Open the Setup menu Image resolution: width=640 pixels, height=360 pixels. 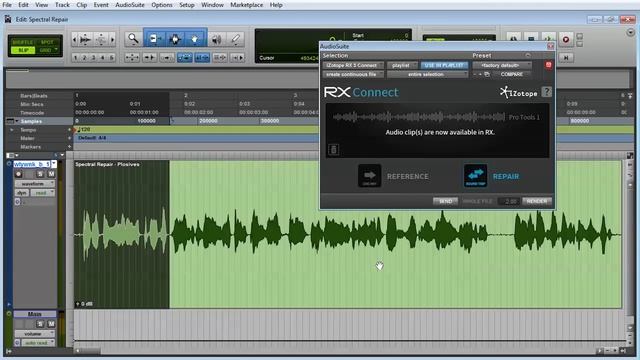pyautogui.click(x=187, y=5)
